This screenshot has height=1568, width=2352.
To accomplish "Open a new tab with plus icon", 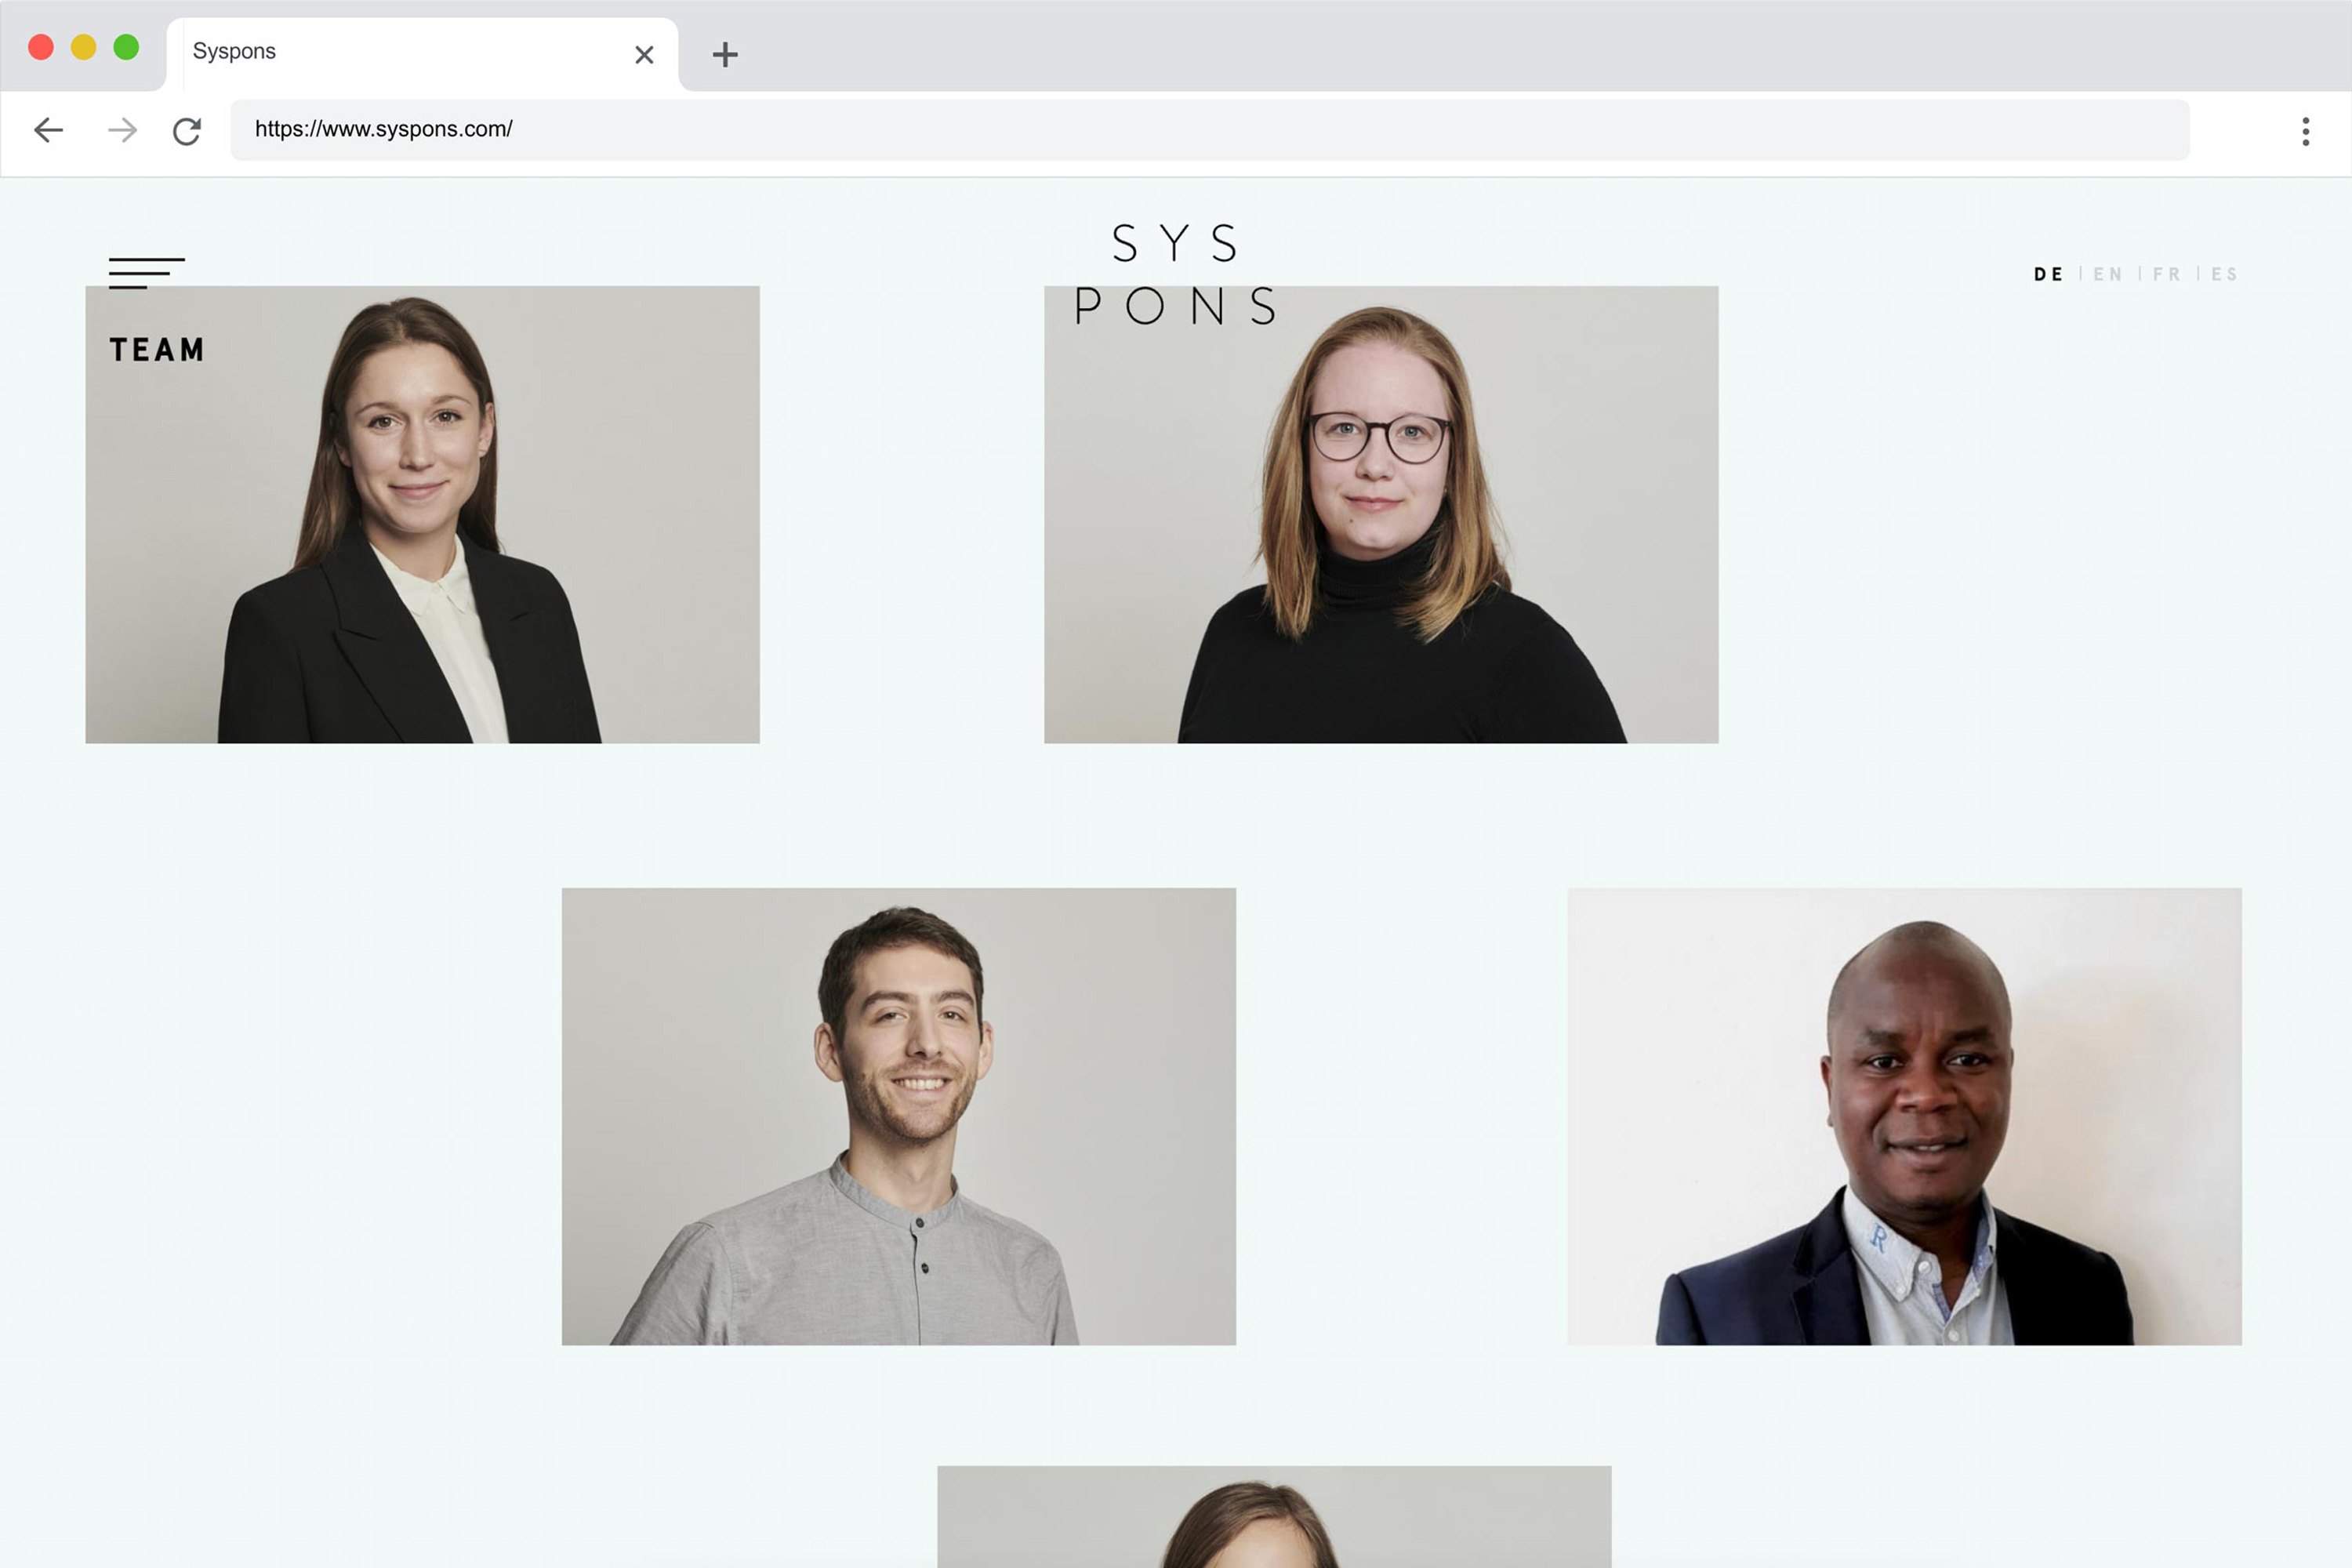I will tap(725, 54).
